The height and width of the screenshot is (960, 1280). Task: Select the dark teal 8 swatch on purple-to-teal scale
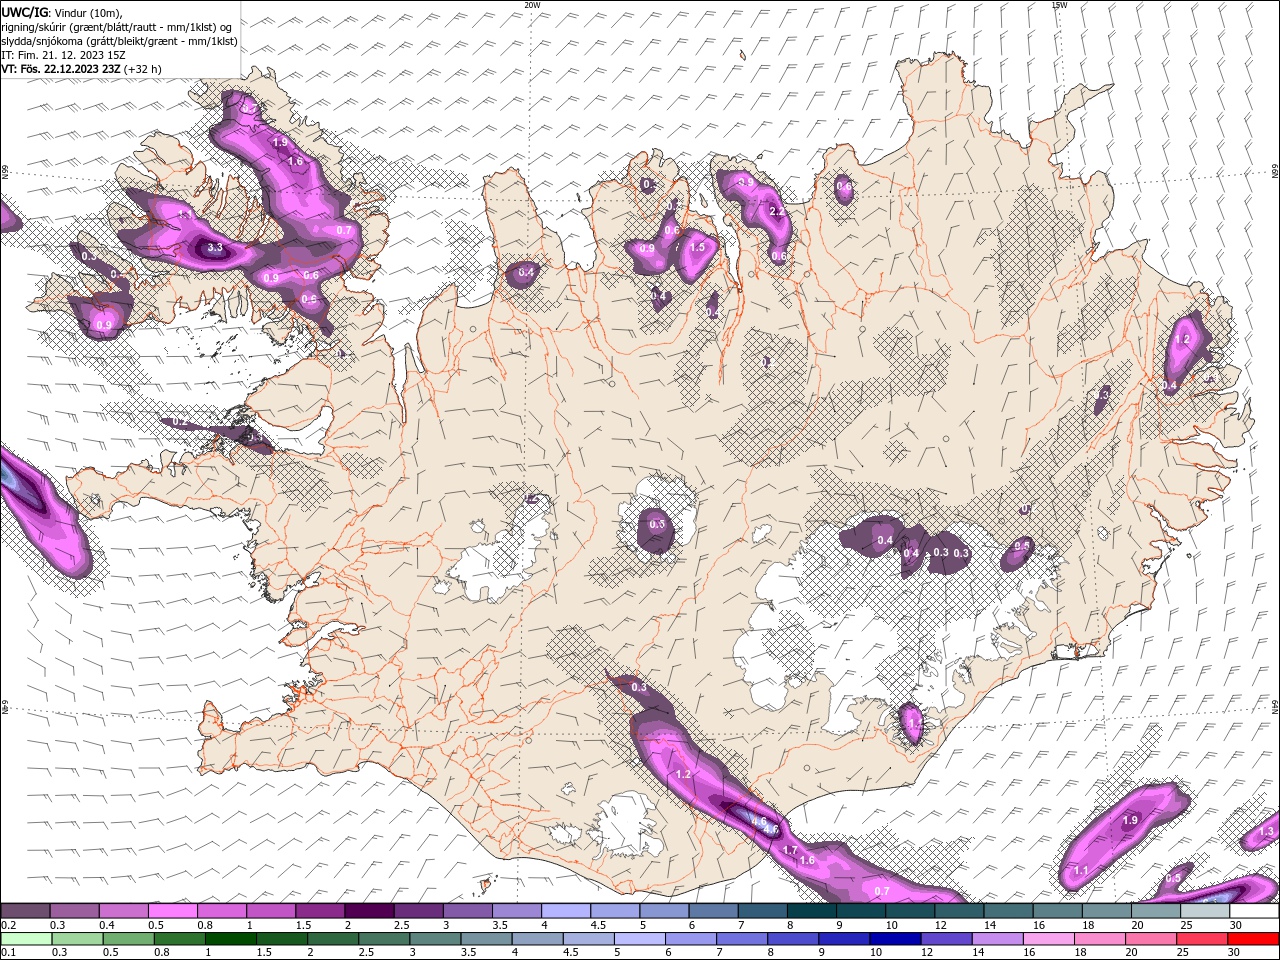pyautogui.click(x=812, y=911)
